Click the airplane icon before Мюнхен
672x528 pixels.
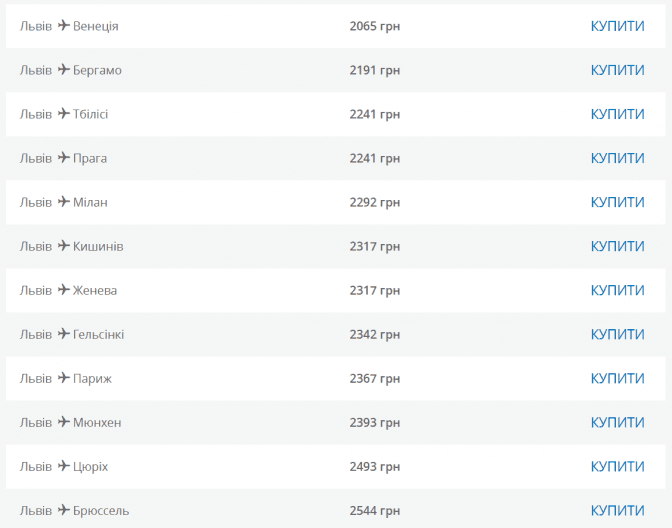(x=63, y=422)
